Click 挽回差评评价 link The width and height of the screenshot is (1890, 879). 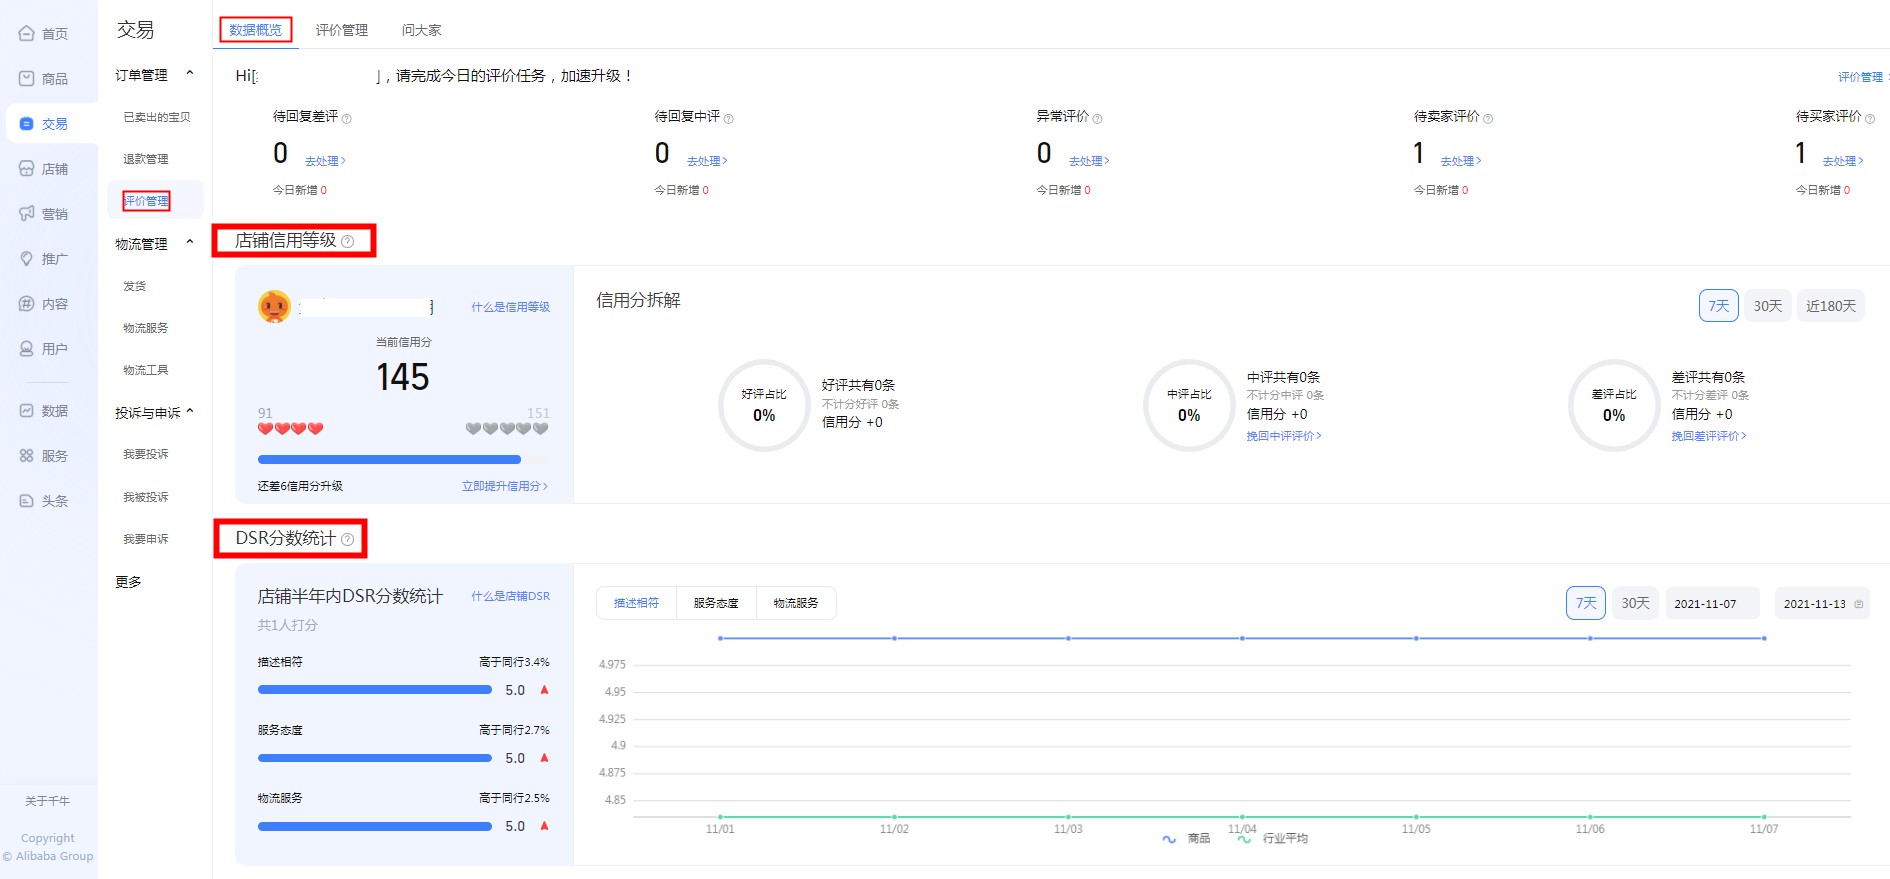[x=1708, y=436]
